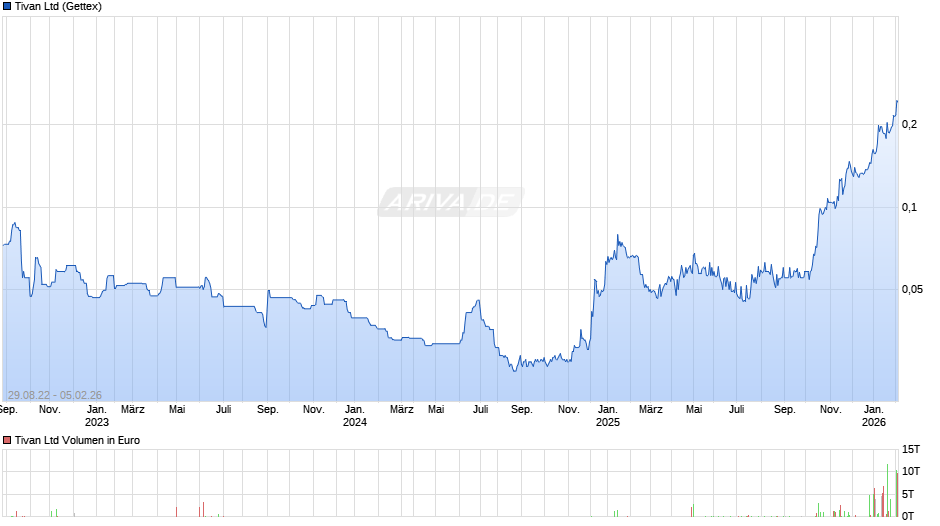The height and width of the screenshot is (526, 940).
Task: Click the 'März' label after Jan. 2023
Action: [132, 410]
